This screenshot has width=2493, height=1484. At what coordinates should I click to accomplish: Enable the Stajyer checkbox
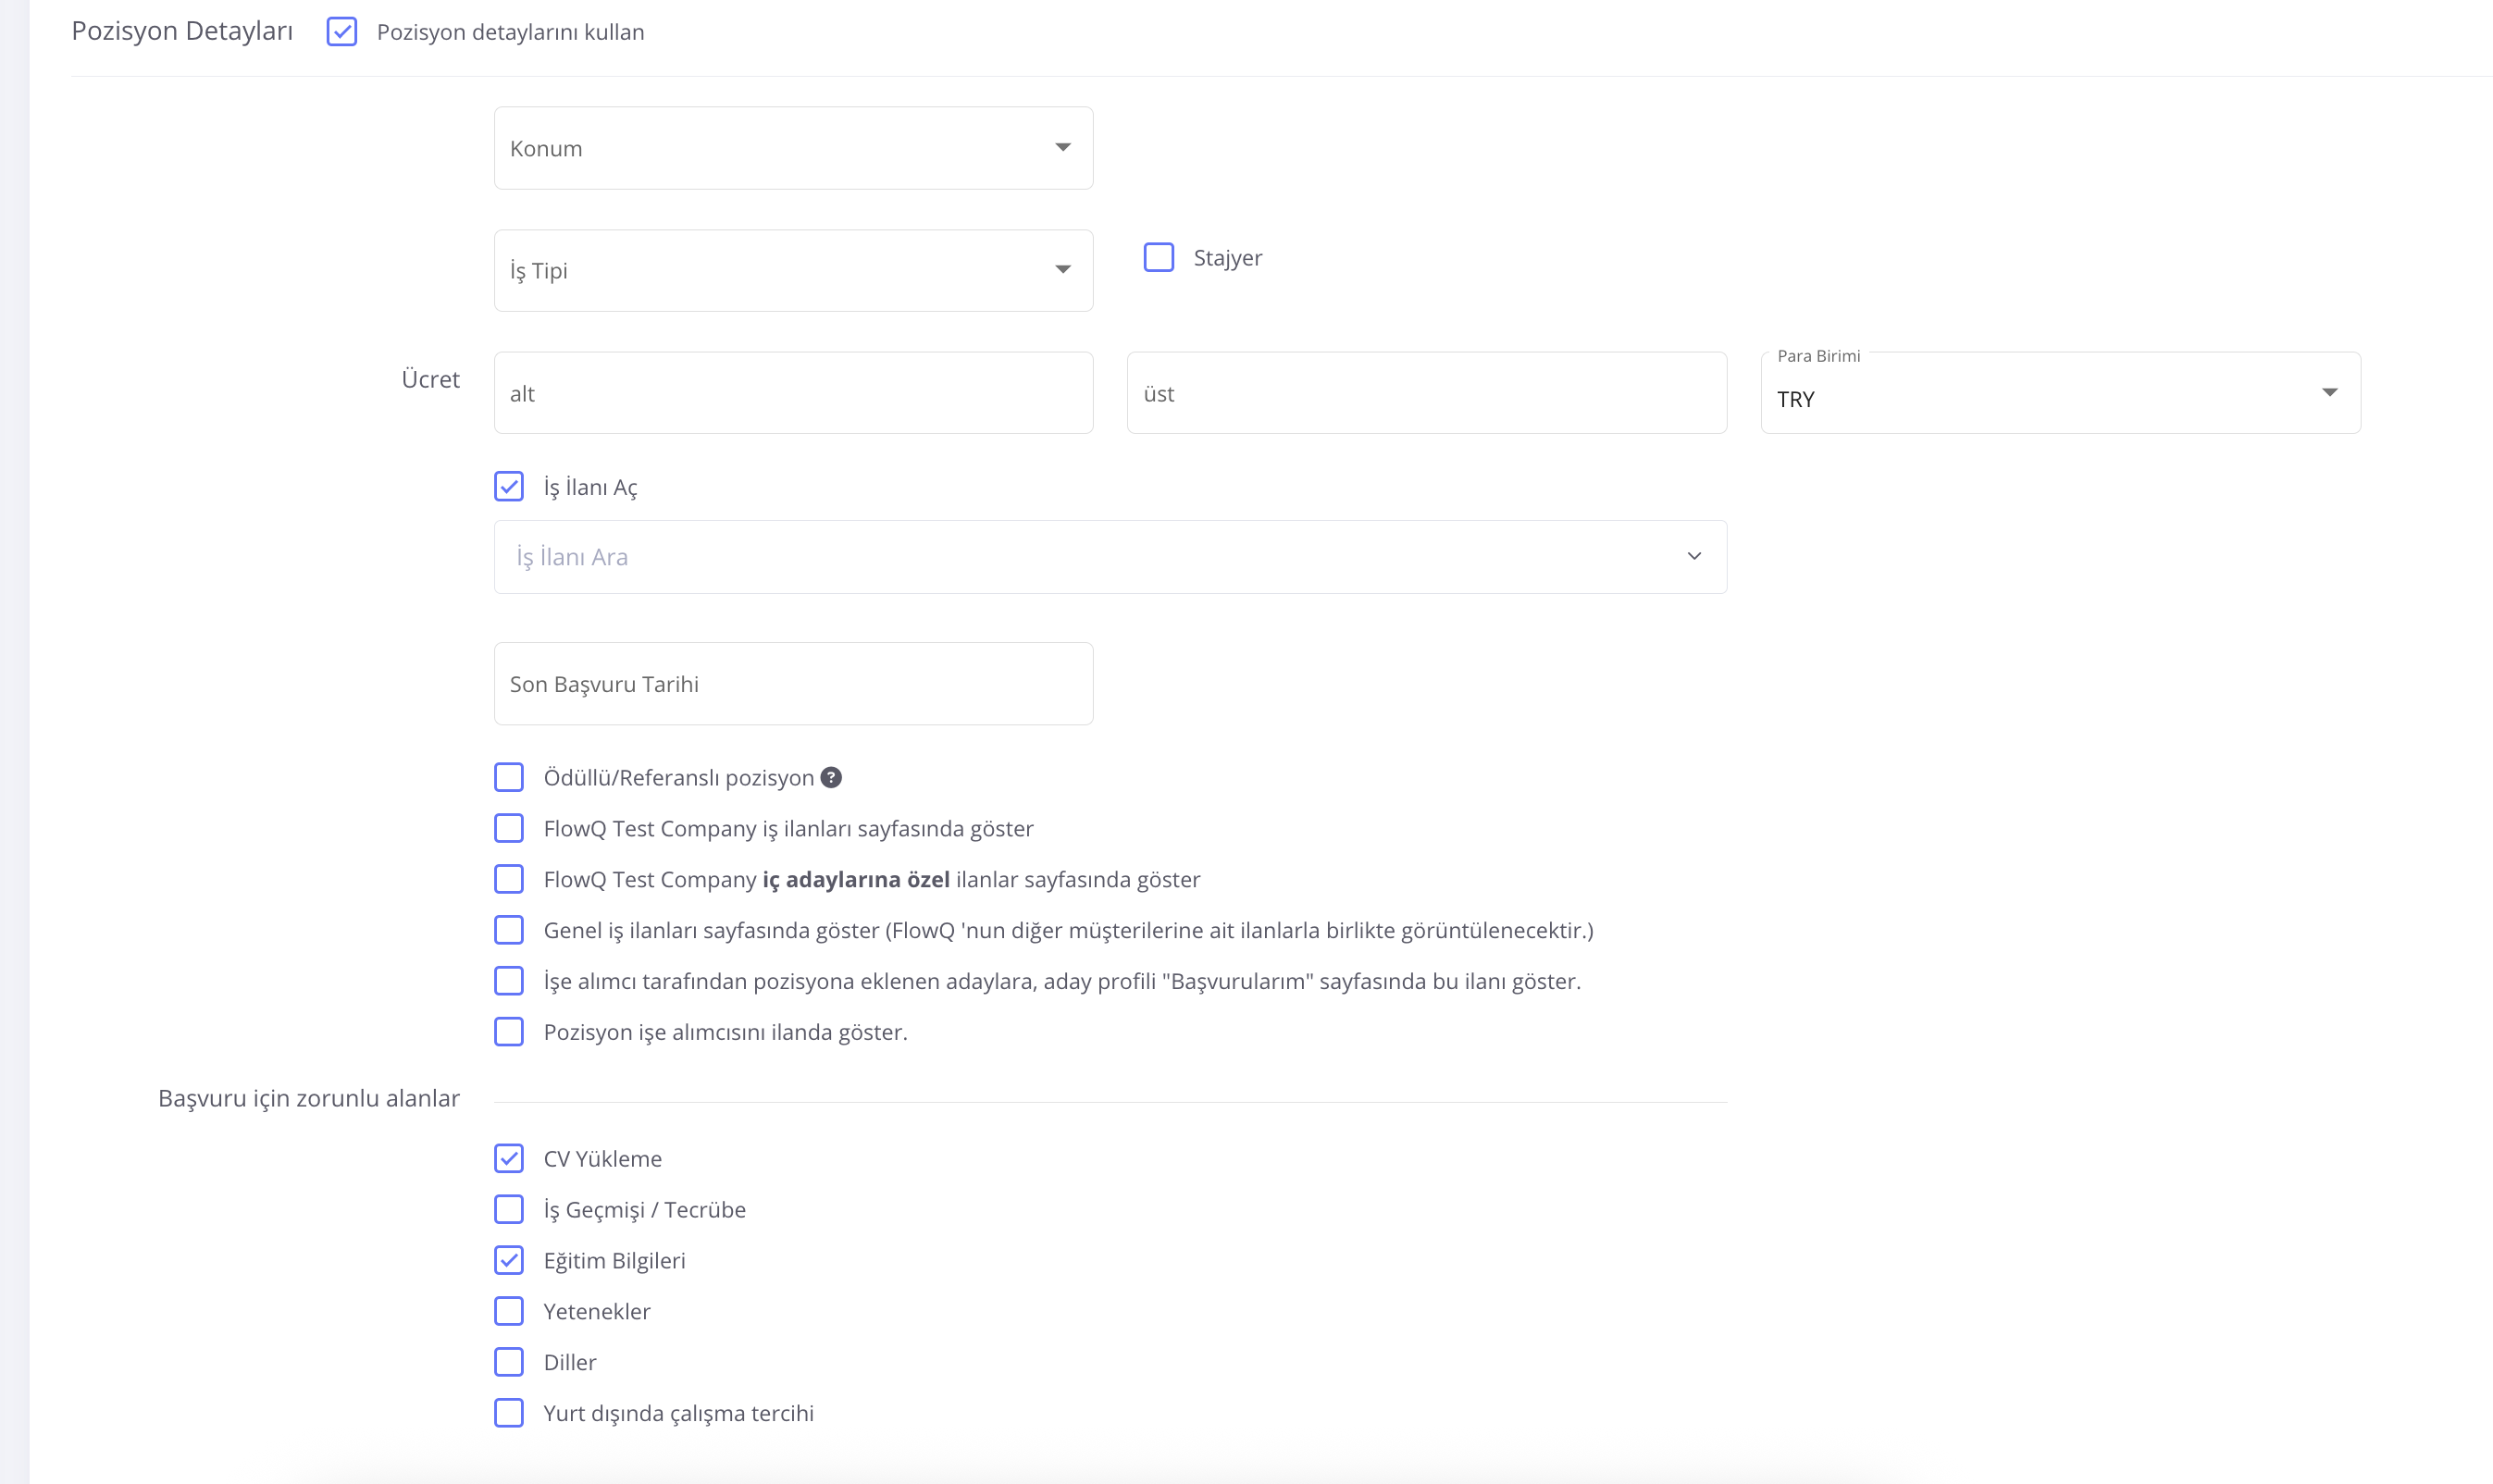point(1158,258)
